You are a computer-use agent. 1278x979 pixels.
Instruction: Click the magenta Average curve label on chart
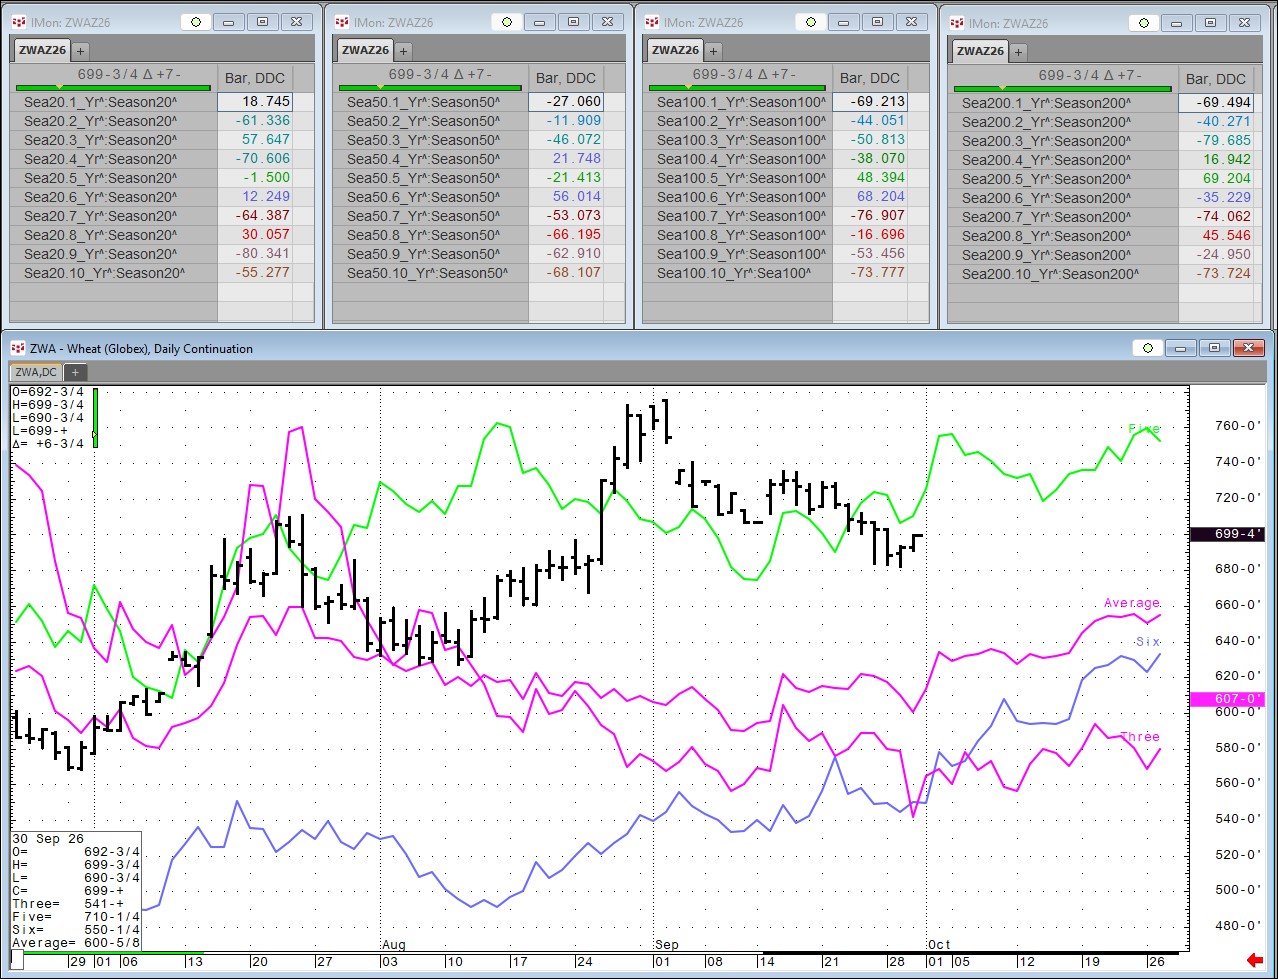click(1132, 603)
